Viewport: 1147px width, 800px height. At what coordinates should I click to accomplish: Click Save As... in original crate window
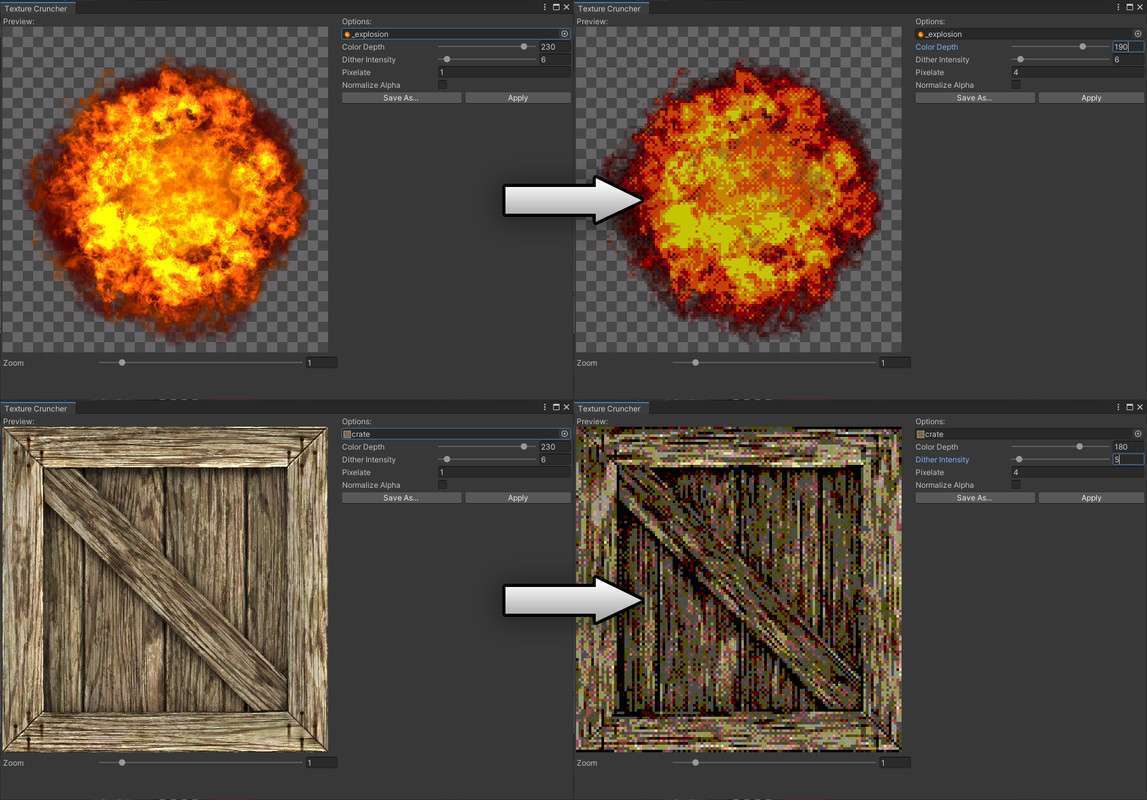tap(401, 498)
